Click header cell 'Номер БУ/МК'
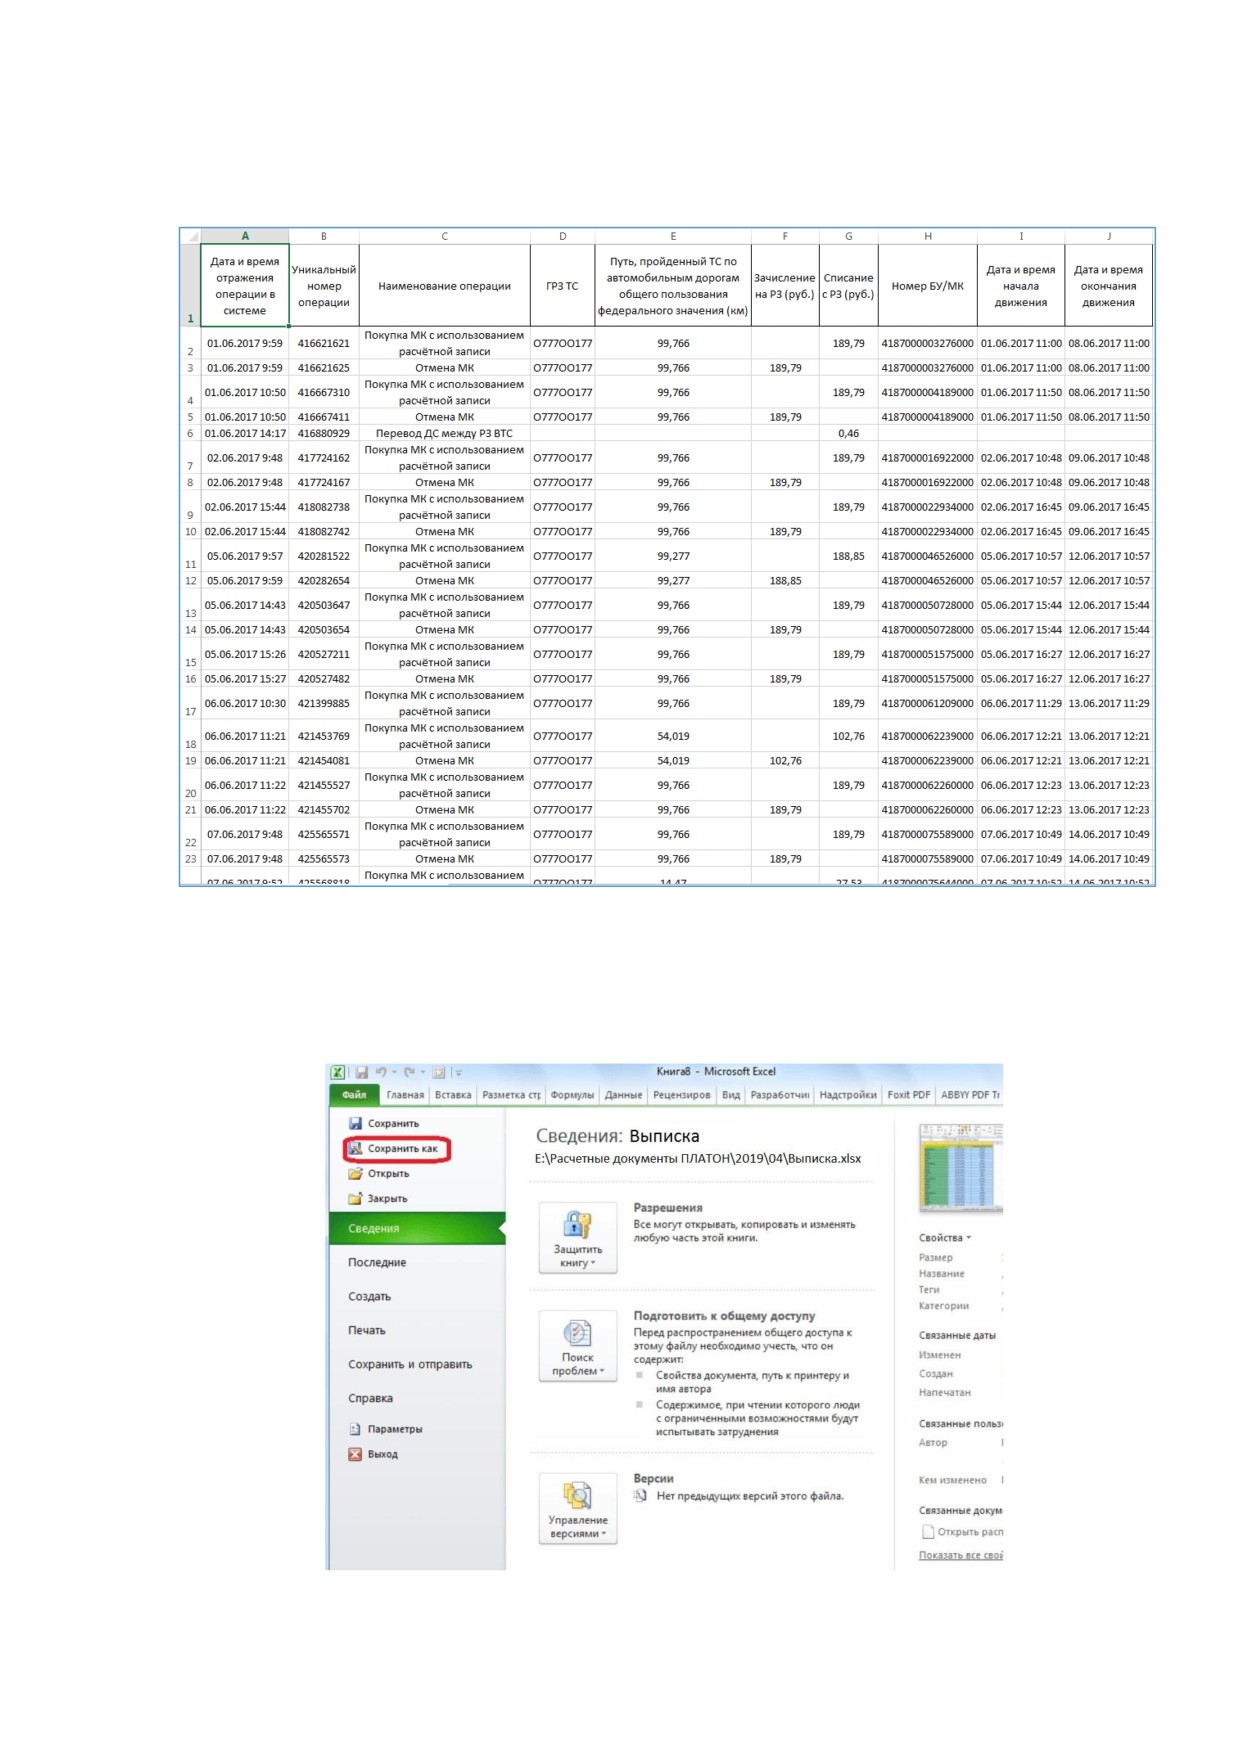 (x=928, y=286)
